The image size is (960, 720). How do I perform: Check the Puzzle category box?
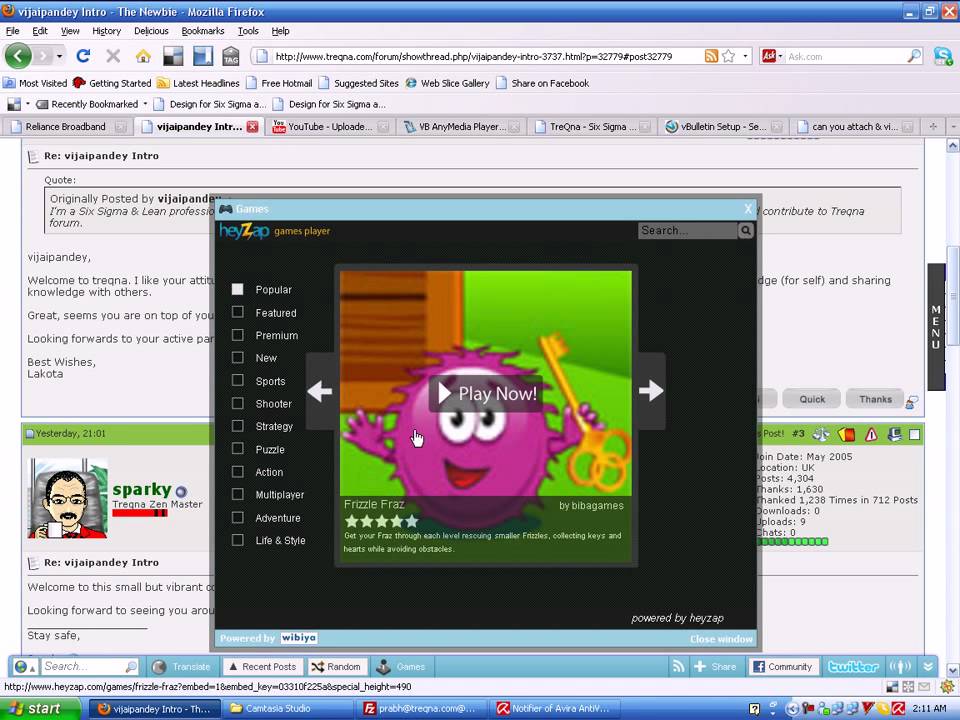pos(238,449)
